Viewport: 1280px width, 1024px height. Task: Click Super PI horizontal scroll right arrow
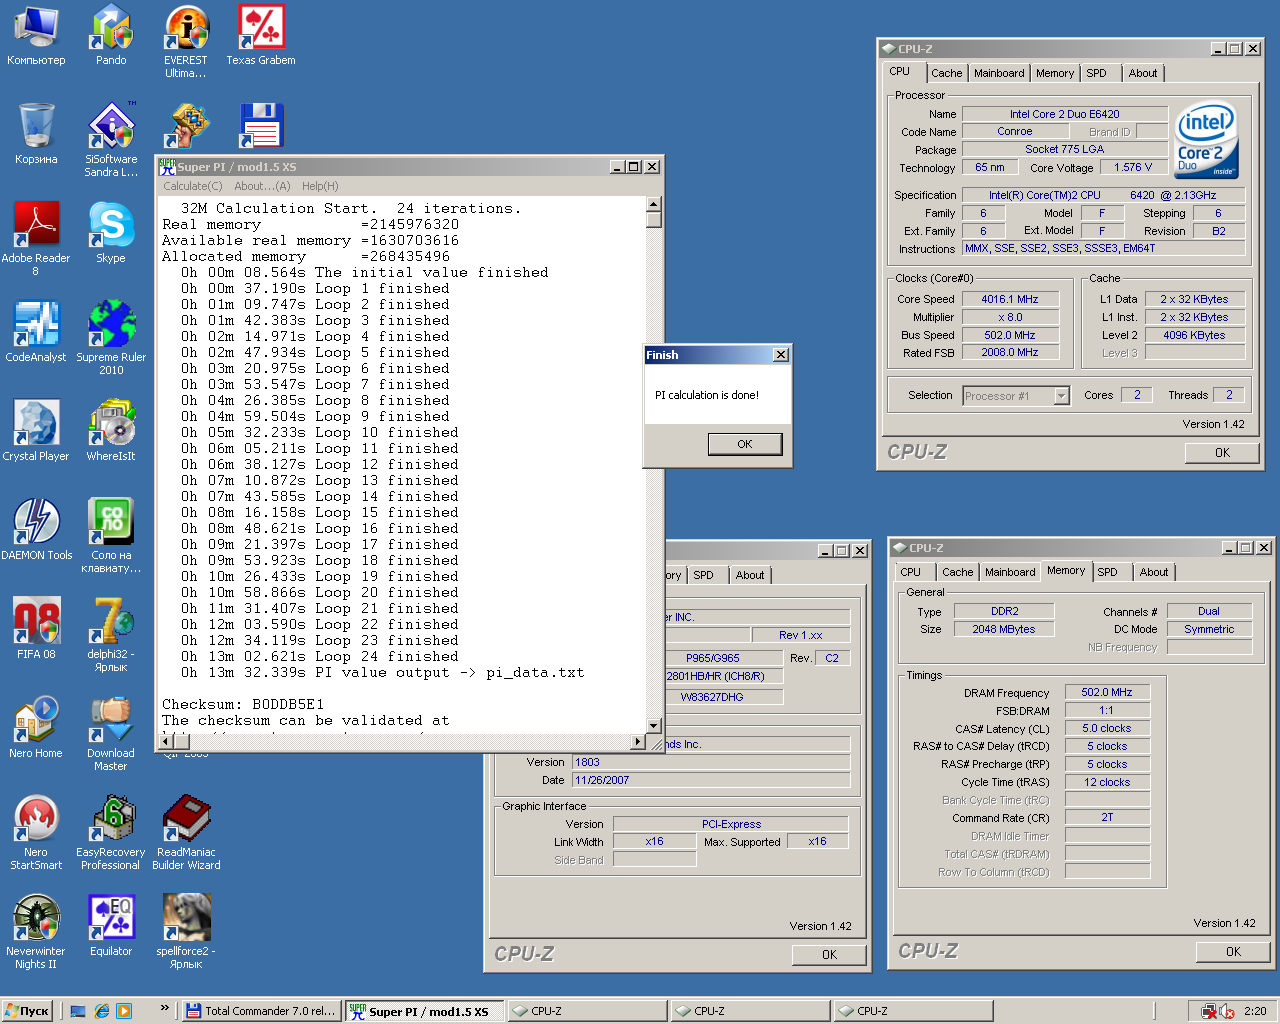[638, 741]
